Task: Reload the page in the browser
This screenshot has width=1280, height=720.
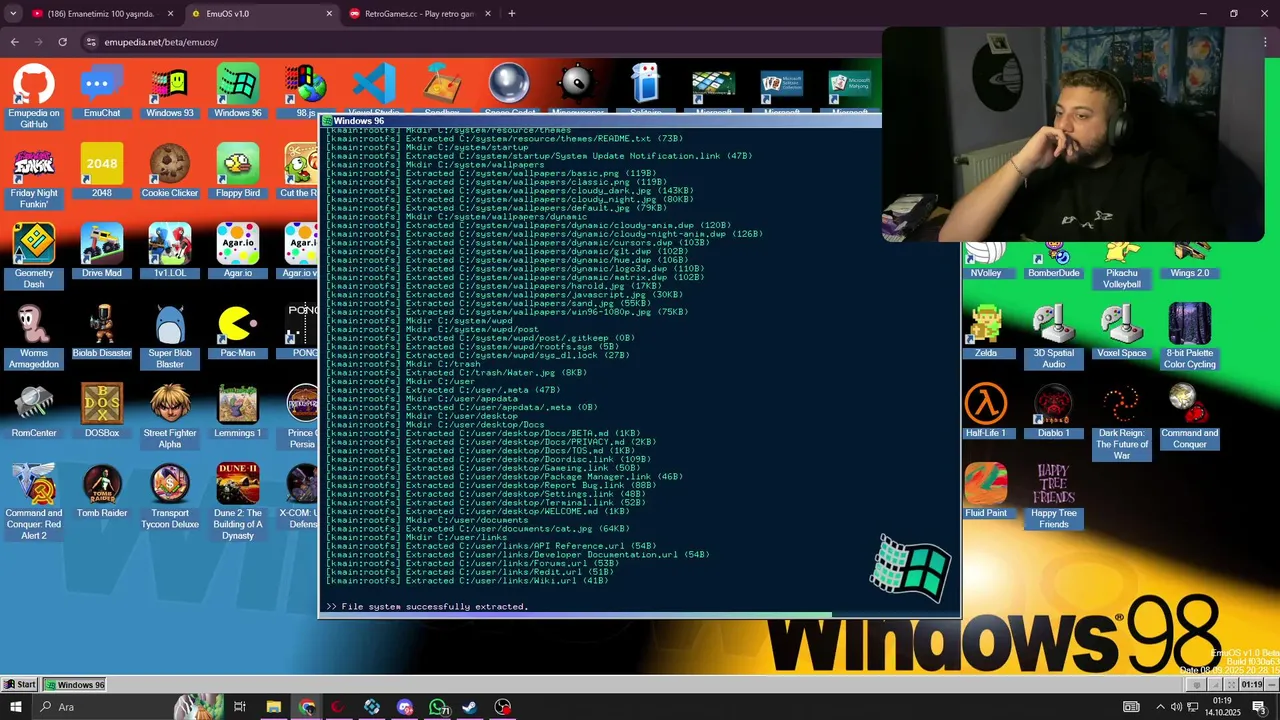Action: point(62,42)
